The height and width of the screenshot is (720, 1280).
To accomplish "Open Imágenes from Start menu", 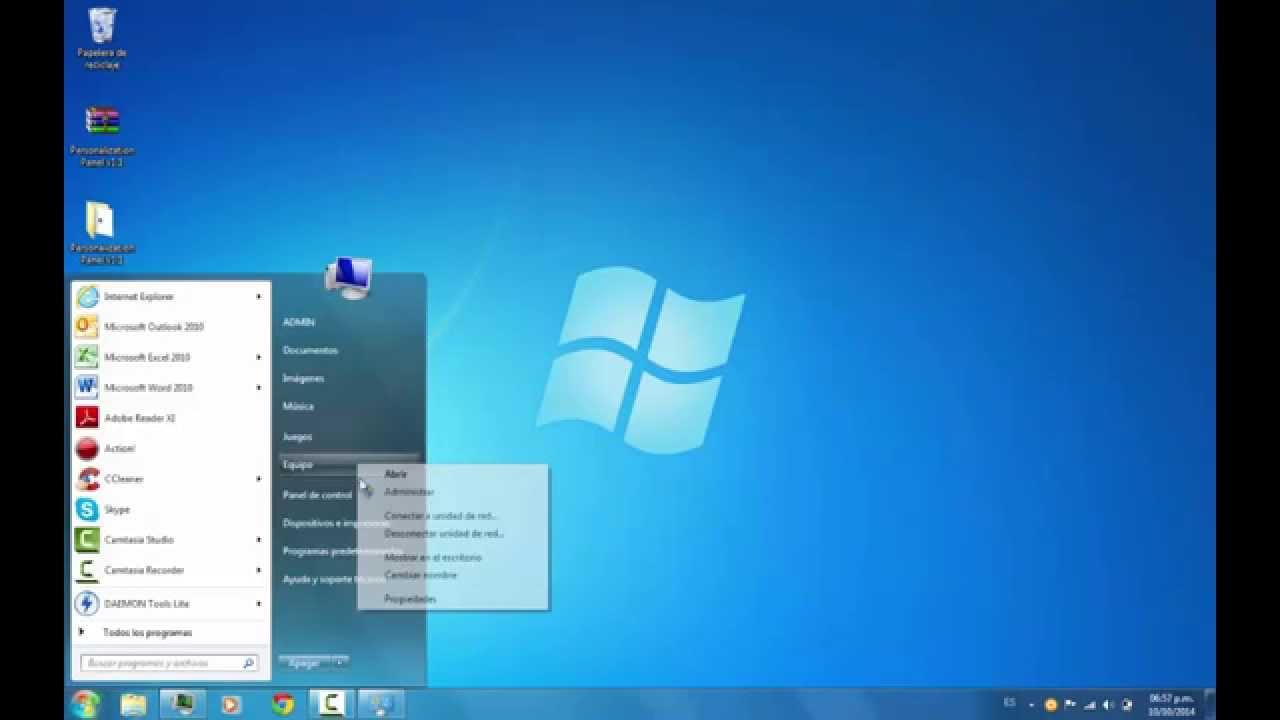I will click(x=303, y=378).
